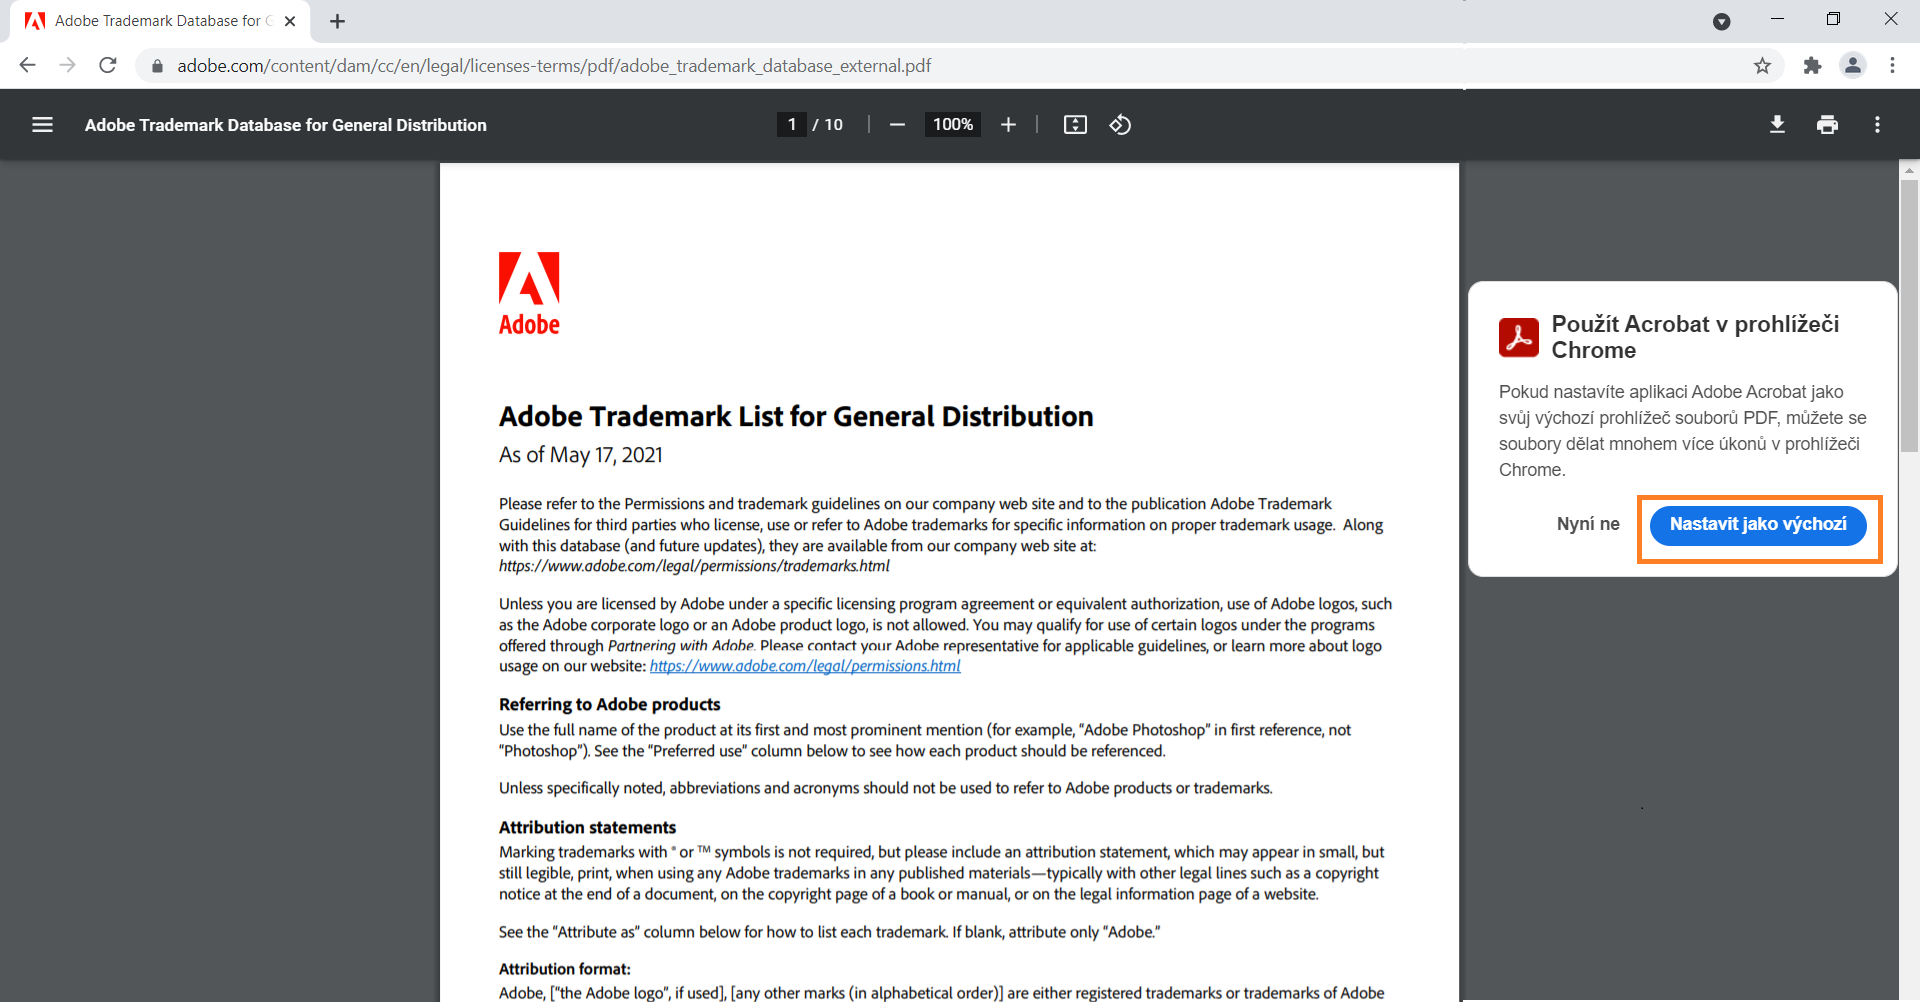
Task: Click the page number input field
Action: (792, 125)
